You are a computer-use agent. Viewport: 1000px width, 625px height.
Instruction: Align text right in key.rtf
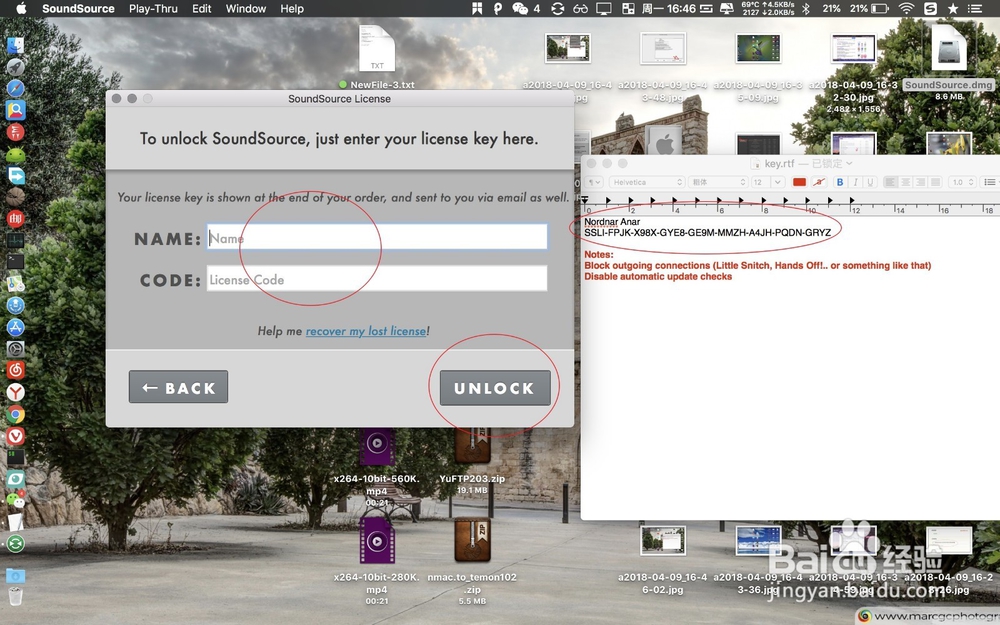coord(920,182)
